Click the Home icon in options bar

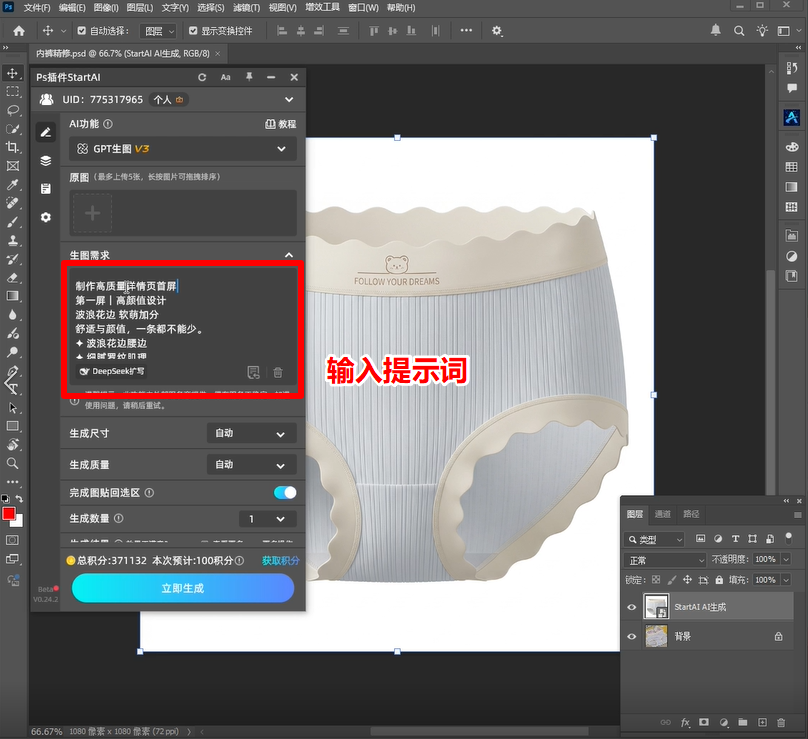(x=19, y=31)
